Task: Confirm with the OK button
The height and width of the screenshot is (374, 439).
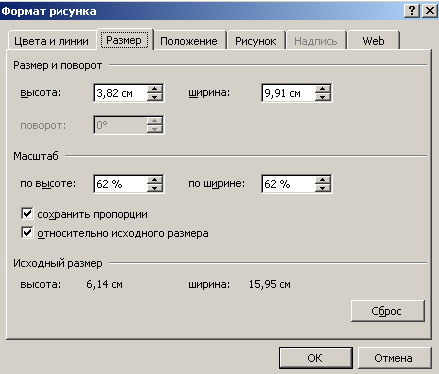Action: [x=315, y=358]
